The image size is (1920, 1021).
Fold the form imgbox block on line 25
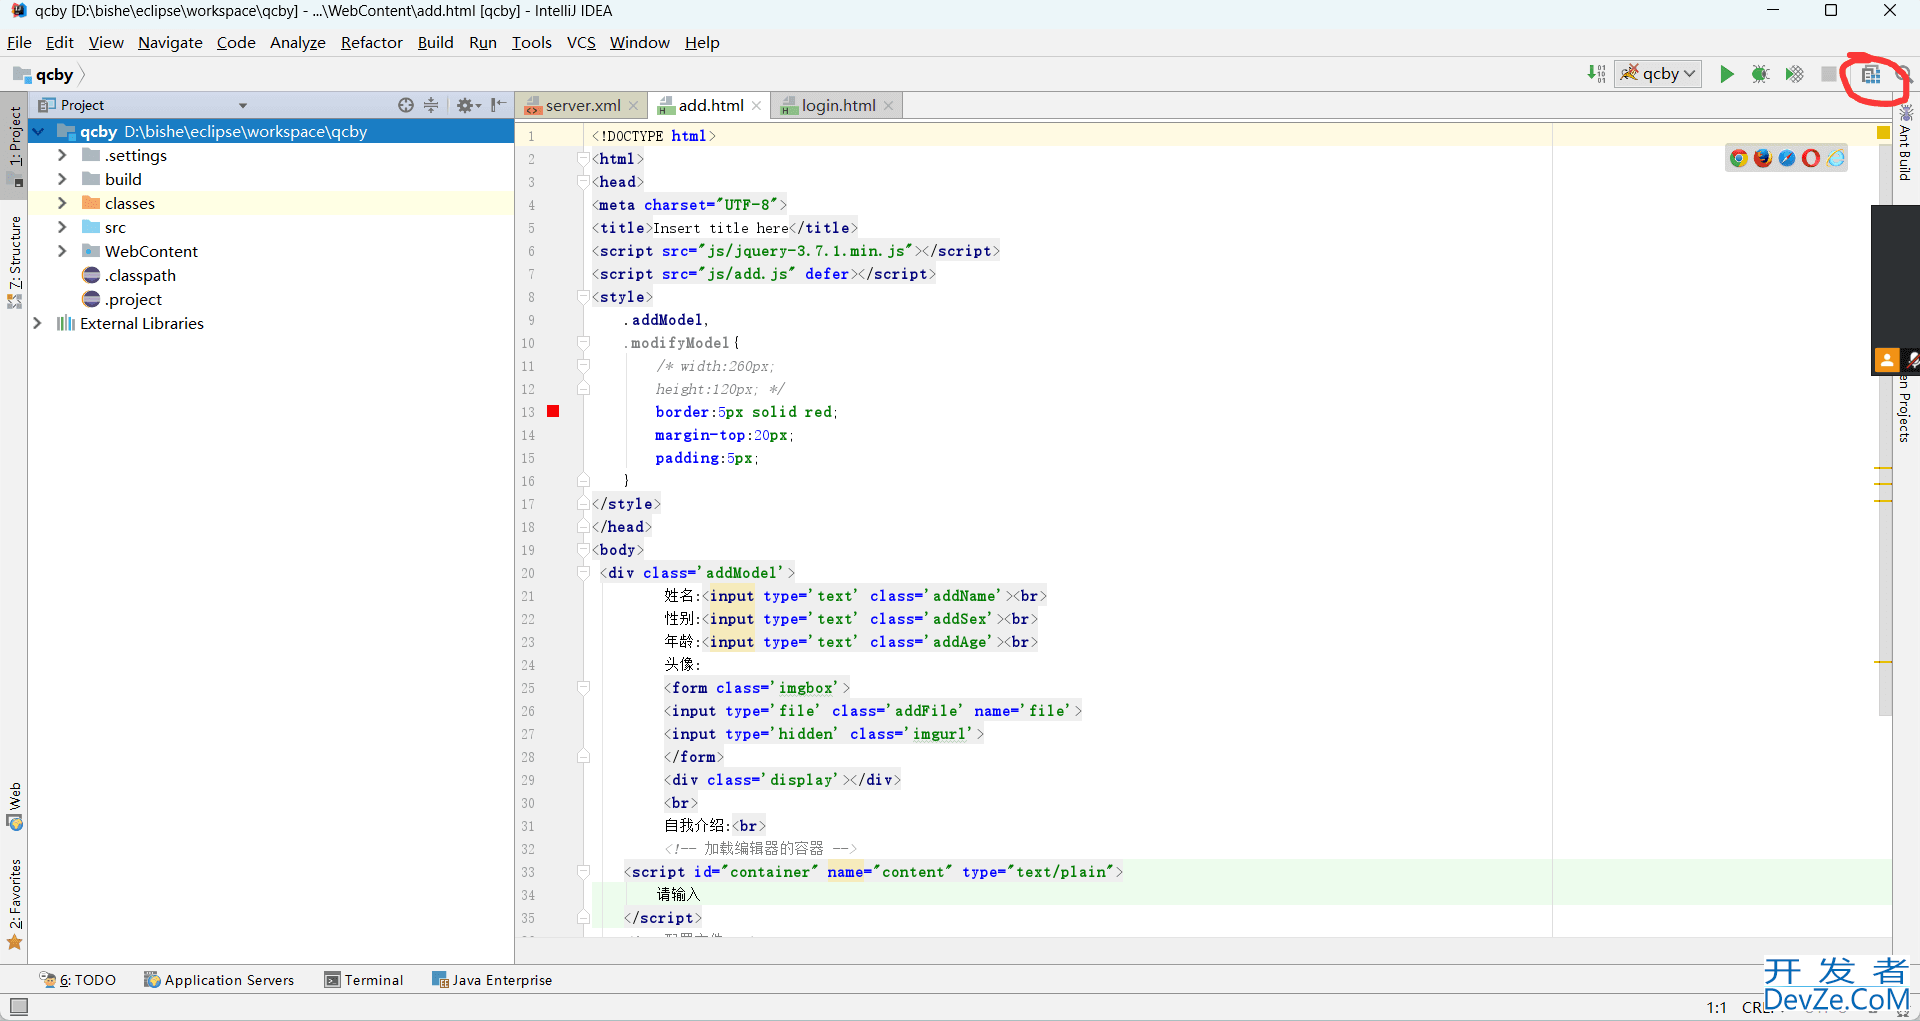[583, 688]
